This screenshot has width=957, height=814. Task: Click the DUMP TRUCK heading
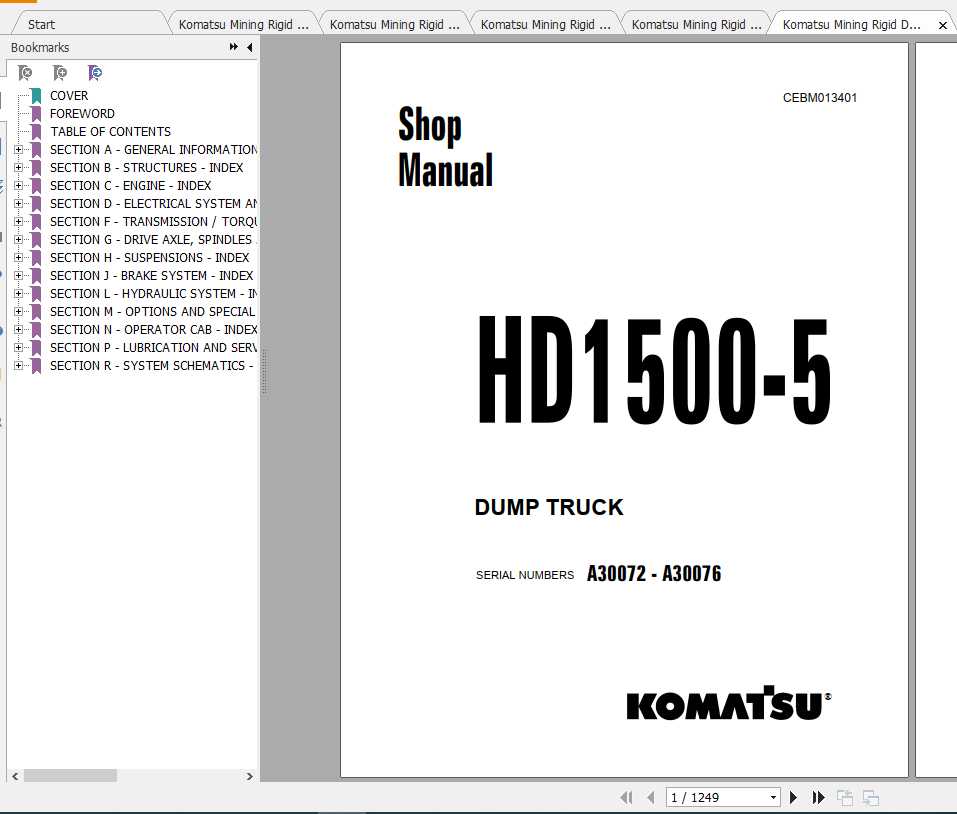tap(549, 507)
